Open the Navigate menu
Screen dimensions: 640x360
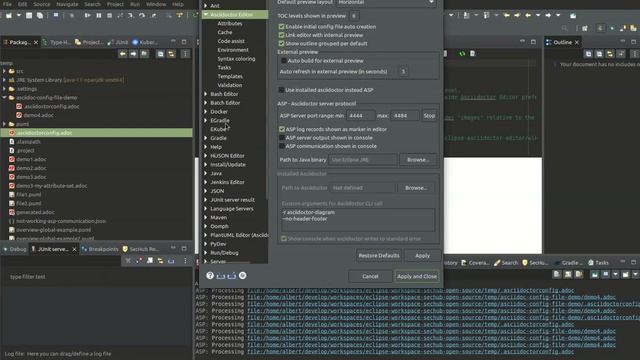pyautogui.click(x=67, y=4)
